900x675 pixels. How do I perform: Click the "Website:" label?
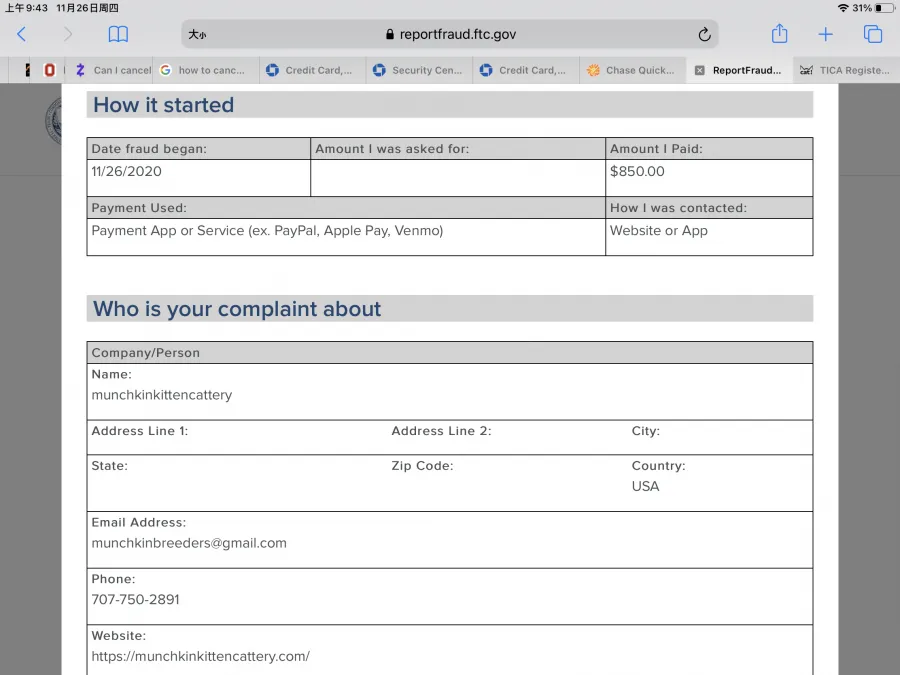(x=119, y=635)
